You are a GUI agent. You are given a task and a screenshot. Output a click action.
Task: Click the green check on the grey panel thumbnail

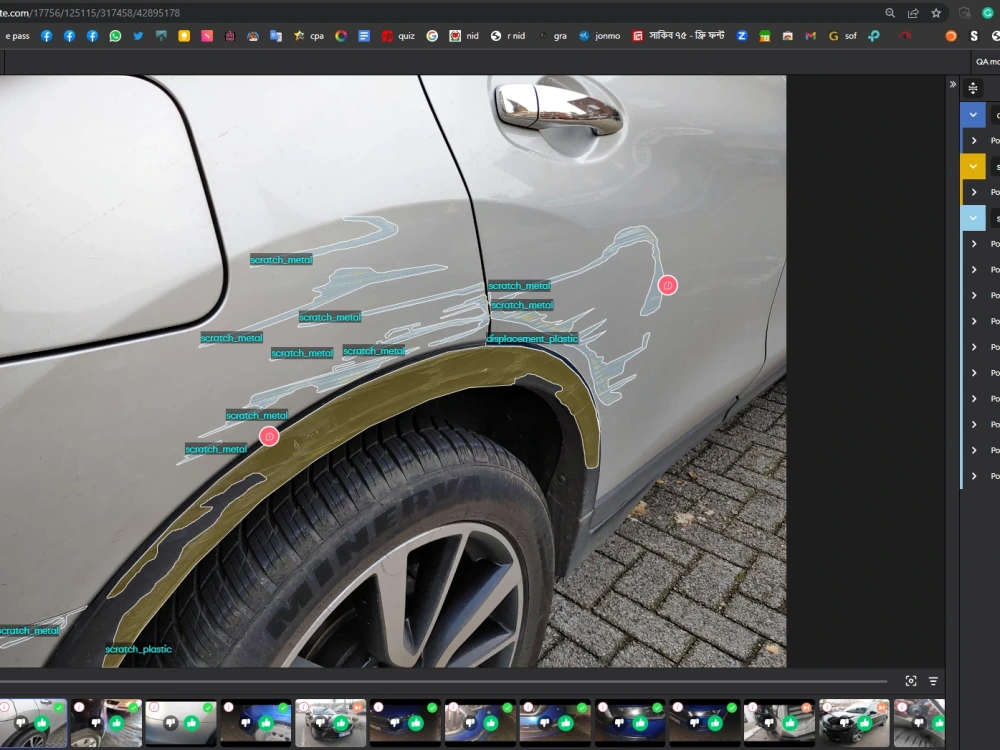pos(208,707)
